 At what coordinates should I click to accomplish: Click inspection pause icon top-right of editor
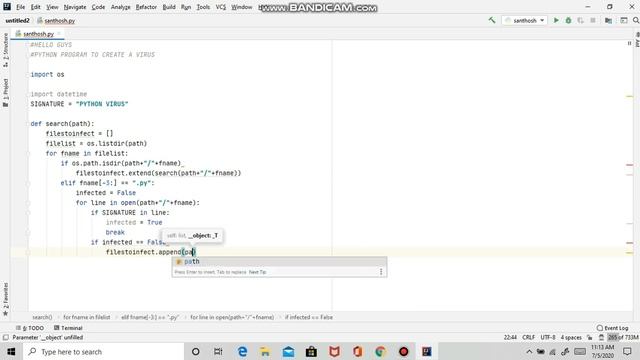coord(629,43)
